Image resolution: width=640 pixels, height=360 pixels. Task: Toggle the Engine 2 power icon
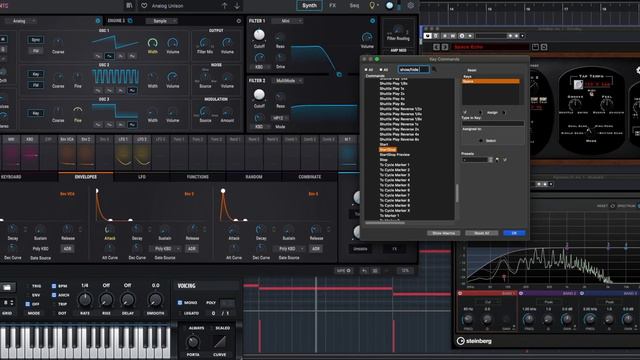click(x=239, y=20)
